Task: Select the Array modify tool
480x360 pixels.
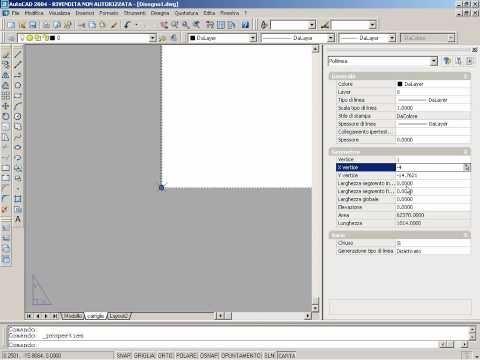Action: (x=6, y=96)
